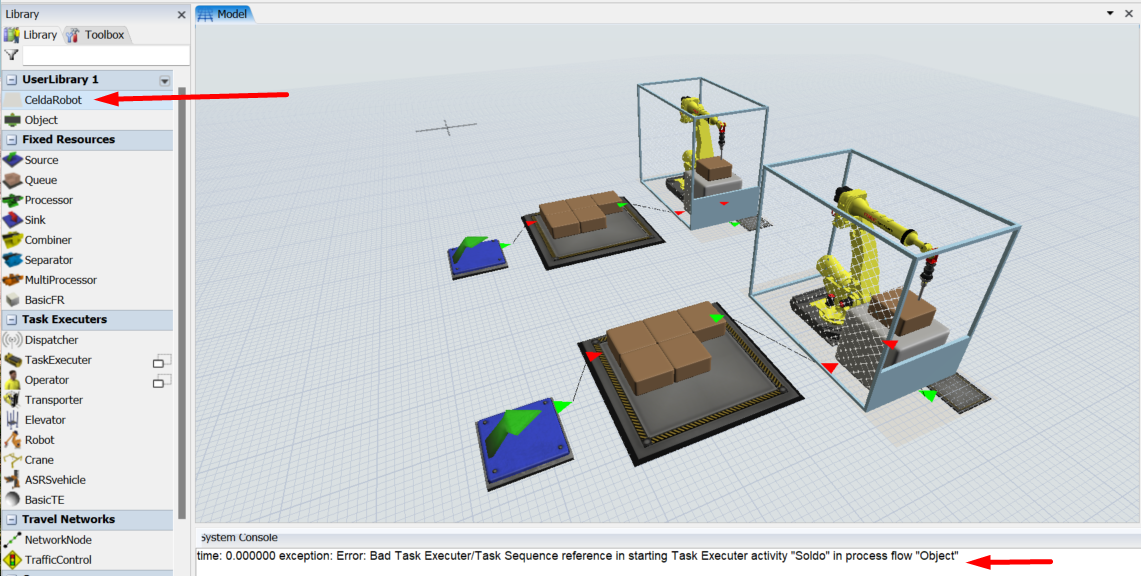
Task: Click the Robot task executer
Action: [x=39, y=440]
